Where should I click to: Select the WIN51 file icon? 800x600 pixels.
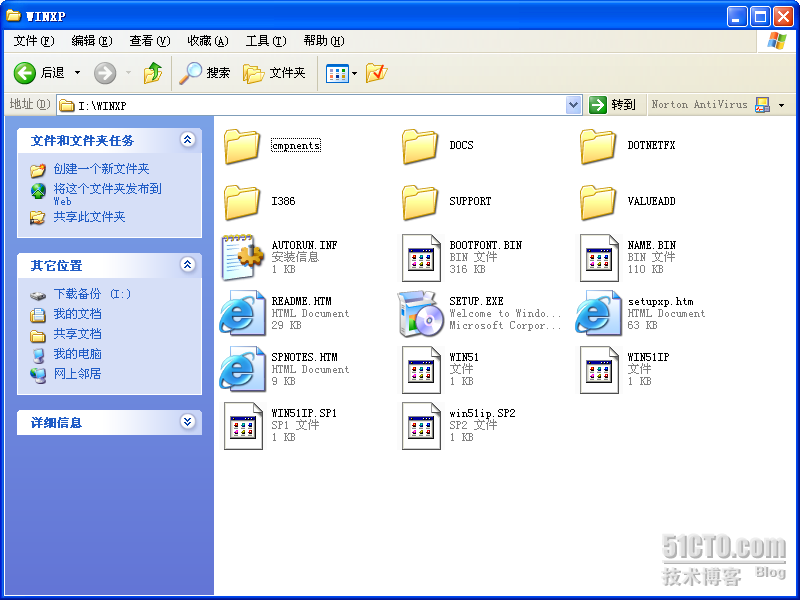[x=421, y=370]
